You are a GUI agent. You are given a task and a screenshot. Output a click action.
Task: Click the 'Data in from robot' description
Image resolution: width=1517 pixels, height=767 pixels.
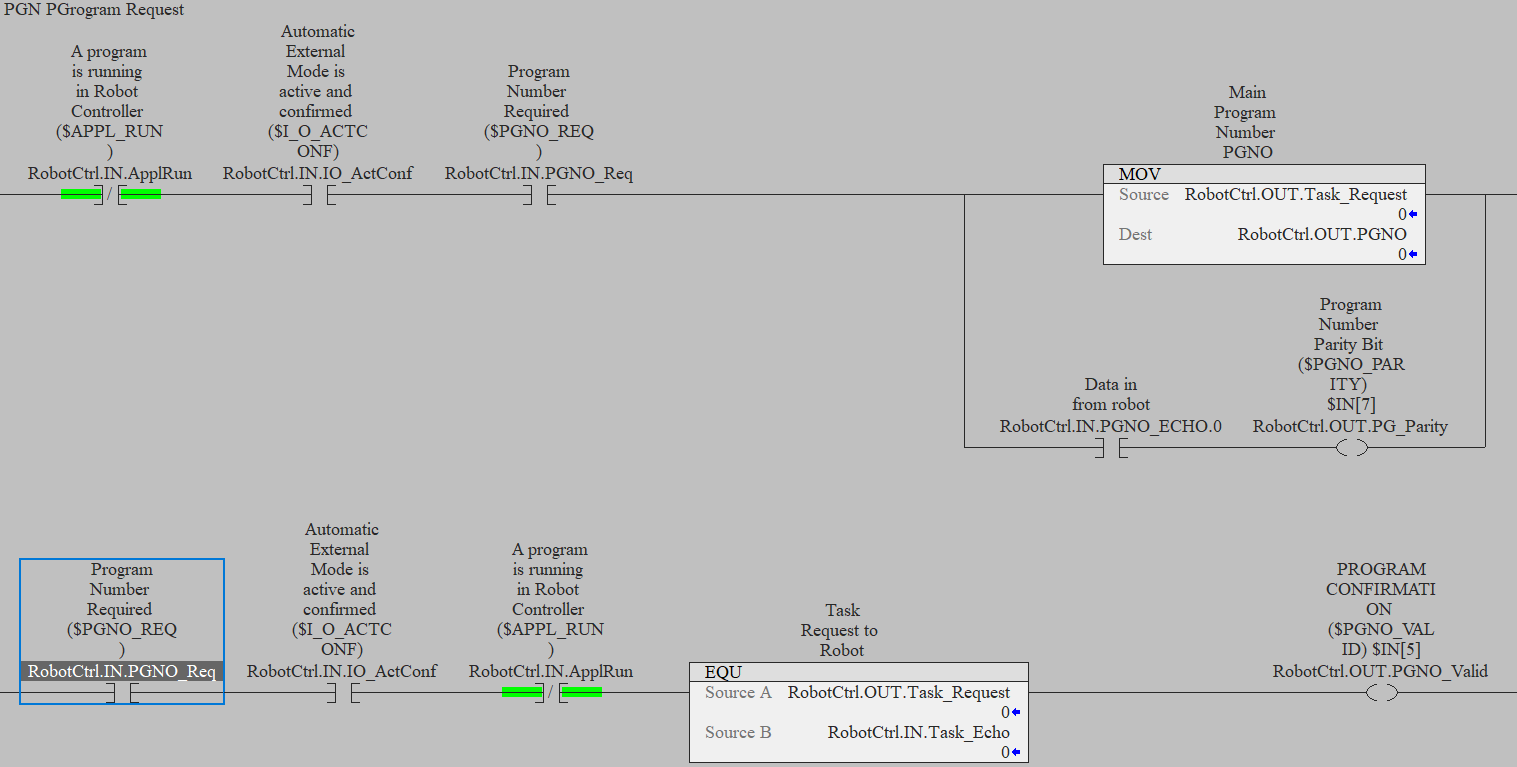click(x=1111, y=394)
